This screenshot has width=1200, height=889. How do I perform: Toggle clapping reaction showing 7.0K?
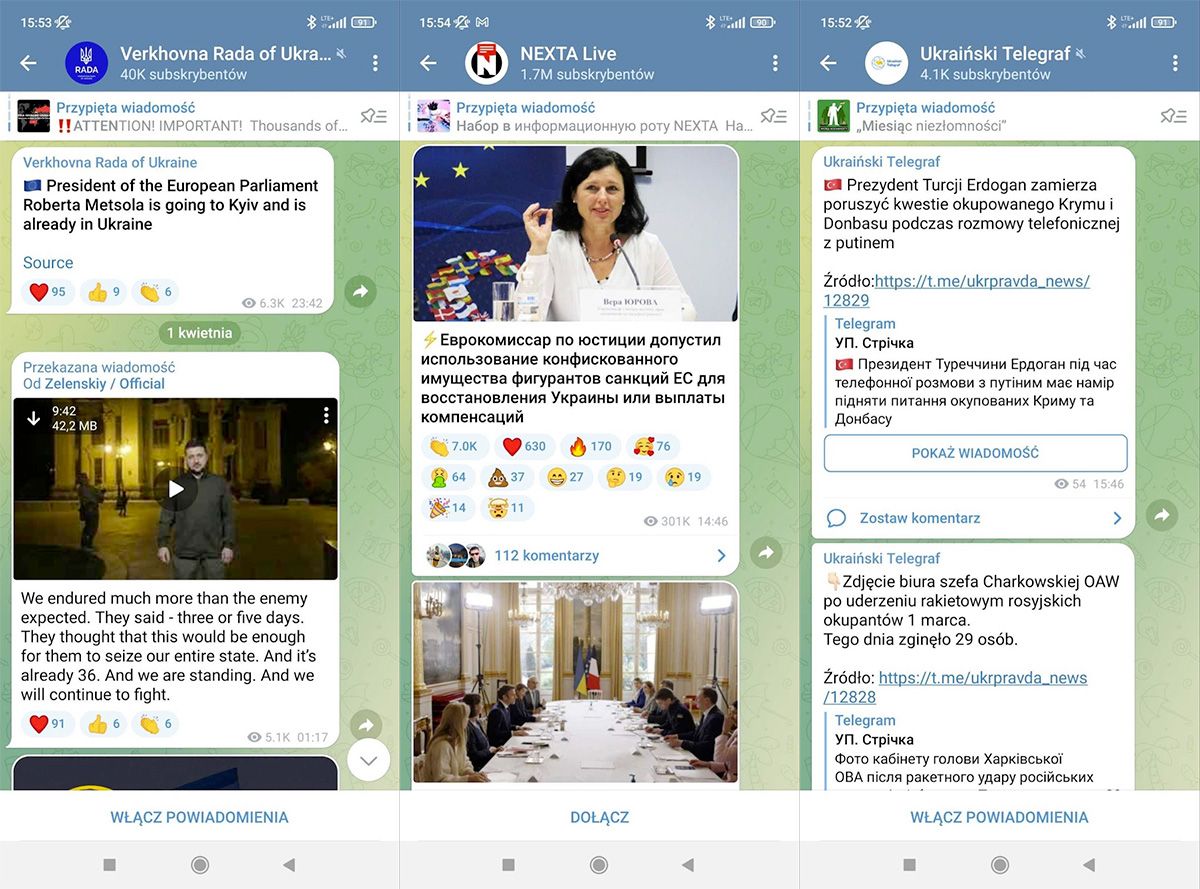tap(453, 446)
